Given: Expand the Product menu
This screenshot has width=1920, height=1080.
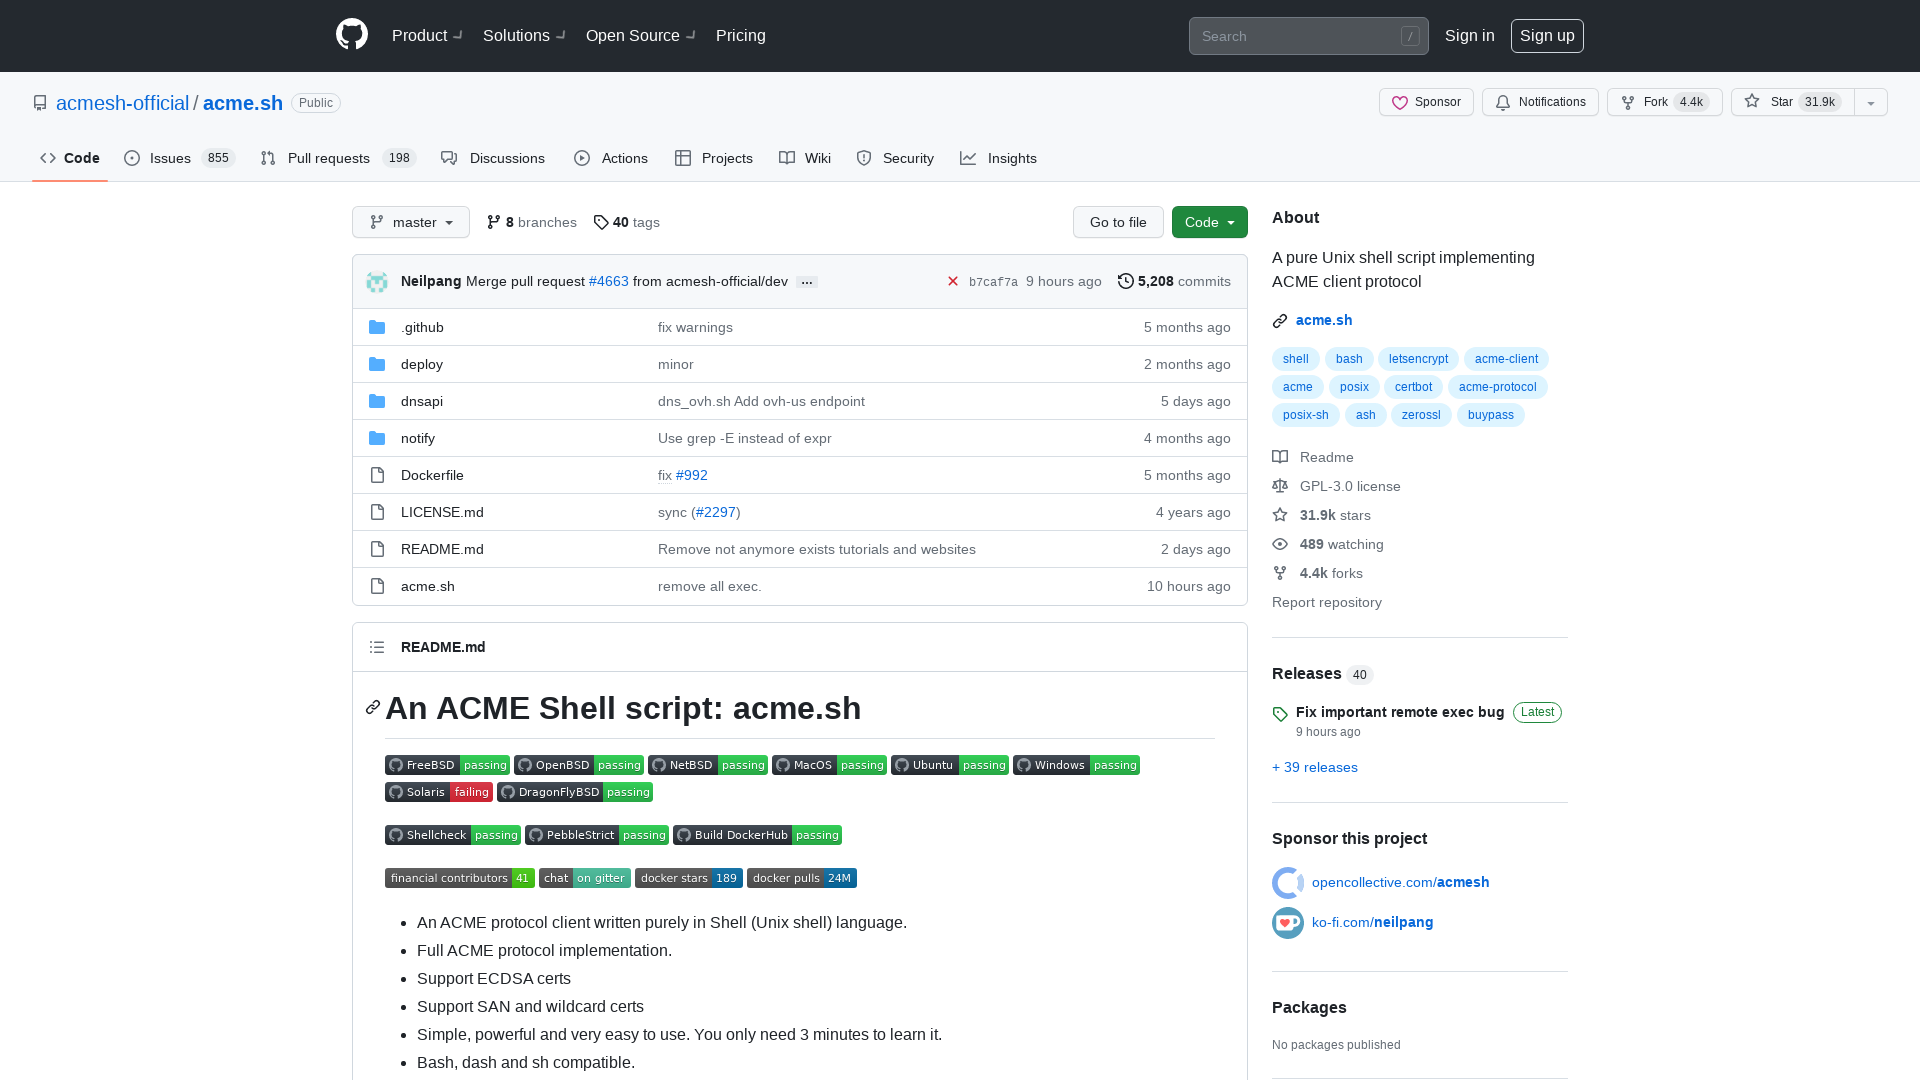Looking at the screenshot, I should pos(427,36).
